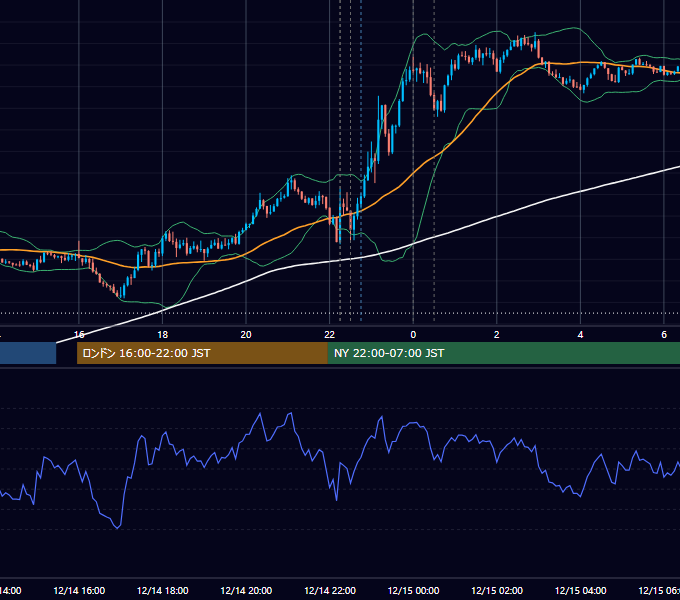Click the 12/15 00:00 date label

pos(413,590)
